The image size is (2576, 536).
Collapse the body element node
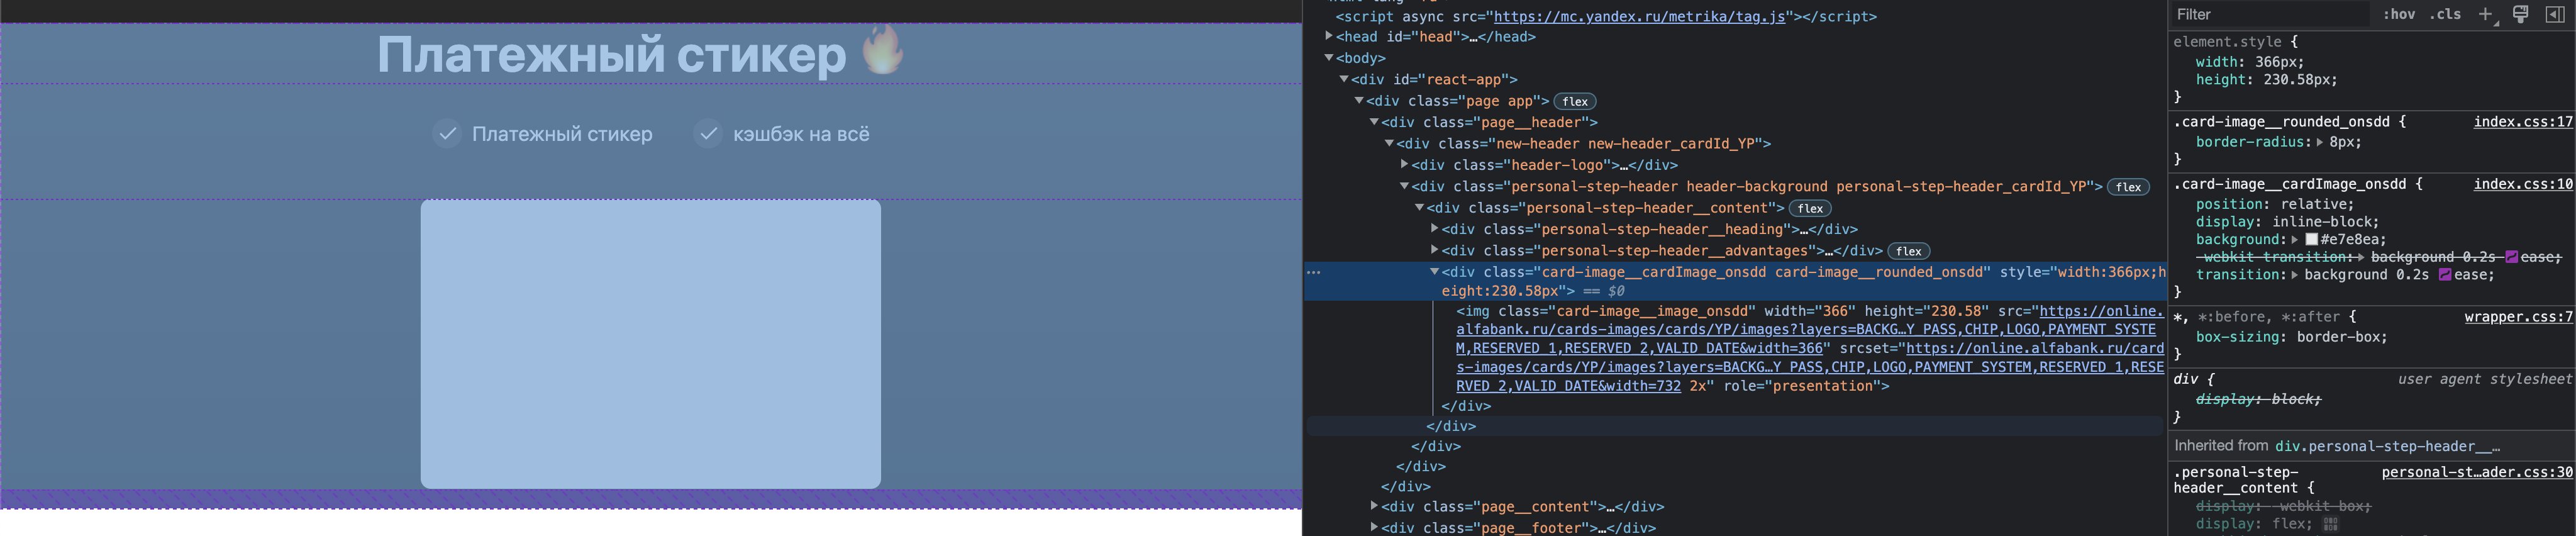tap(1329, 58)
